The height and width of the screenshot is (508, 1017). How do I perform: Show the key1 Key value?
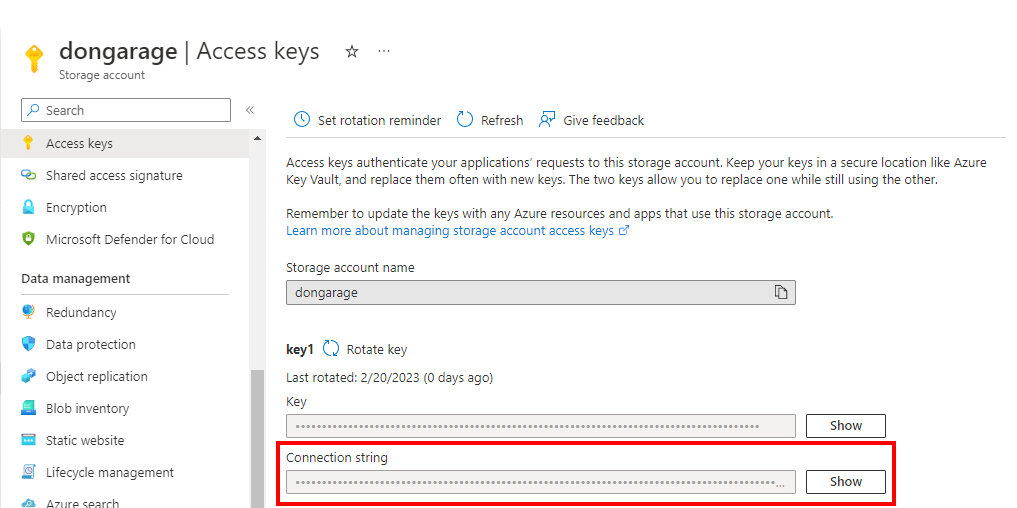(x=845, y=426)
